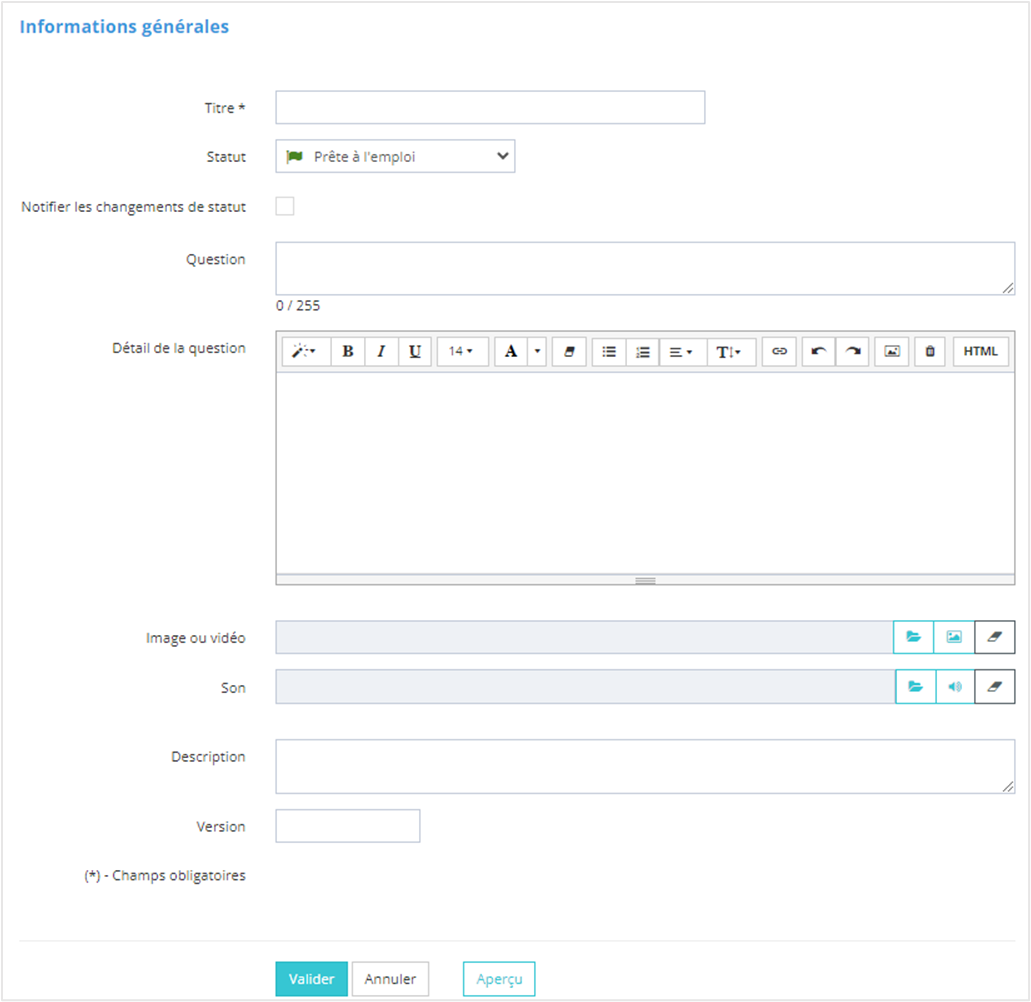Click the Valider button
This screenshot has height=1002, width=1031.
point(311,980)
